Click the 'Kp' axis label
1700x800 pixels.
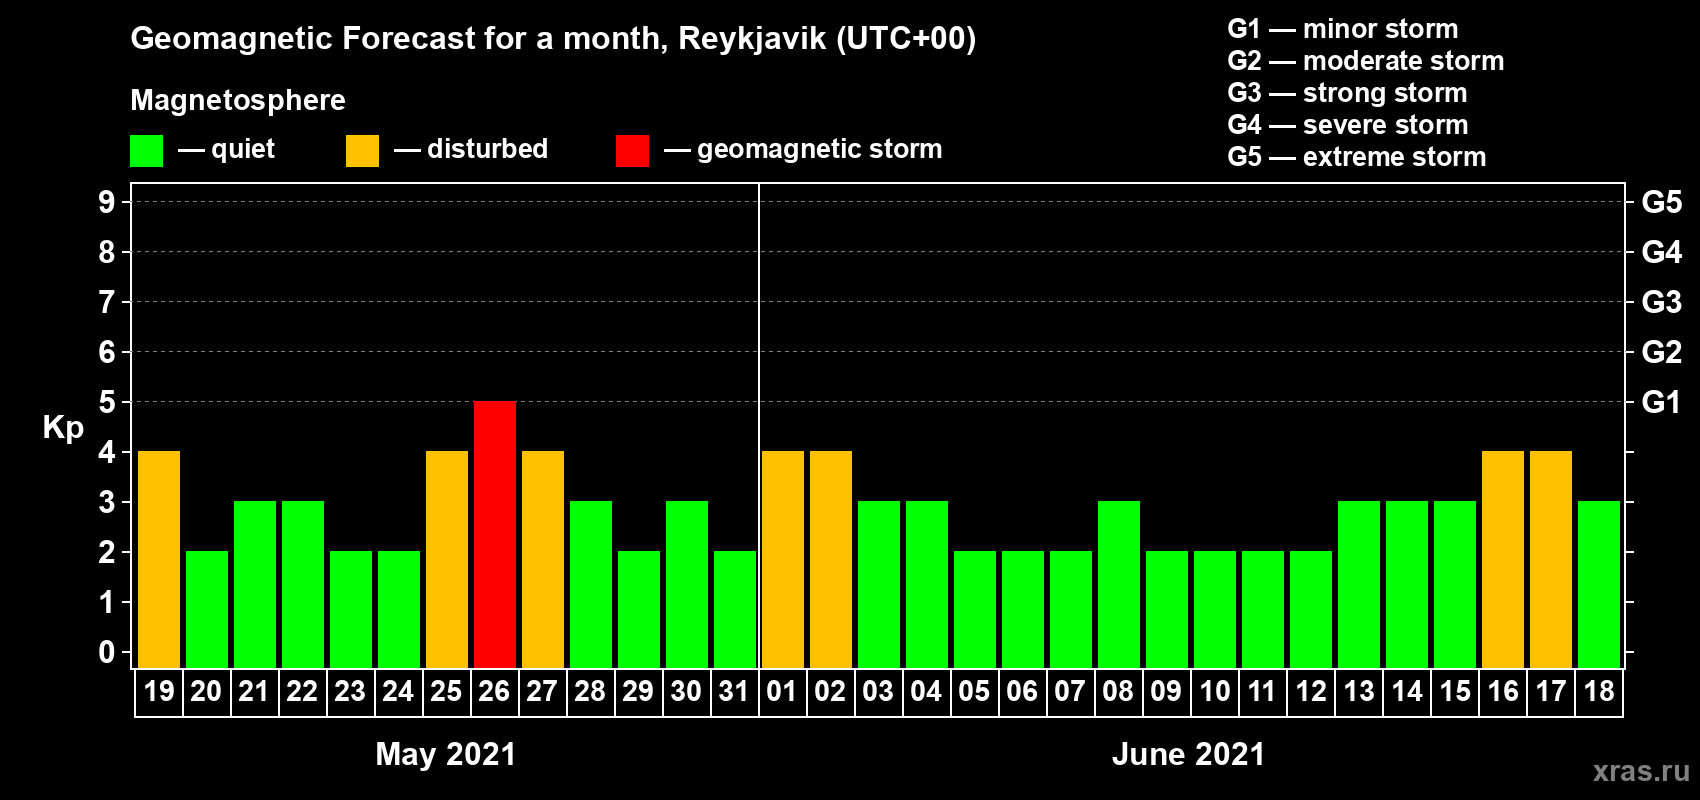pyautogui.click(x=63, y=427)
